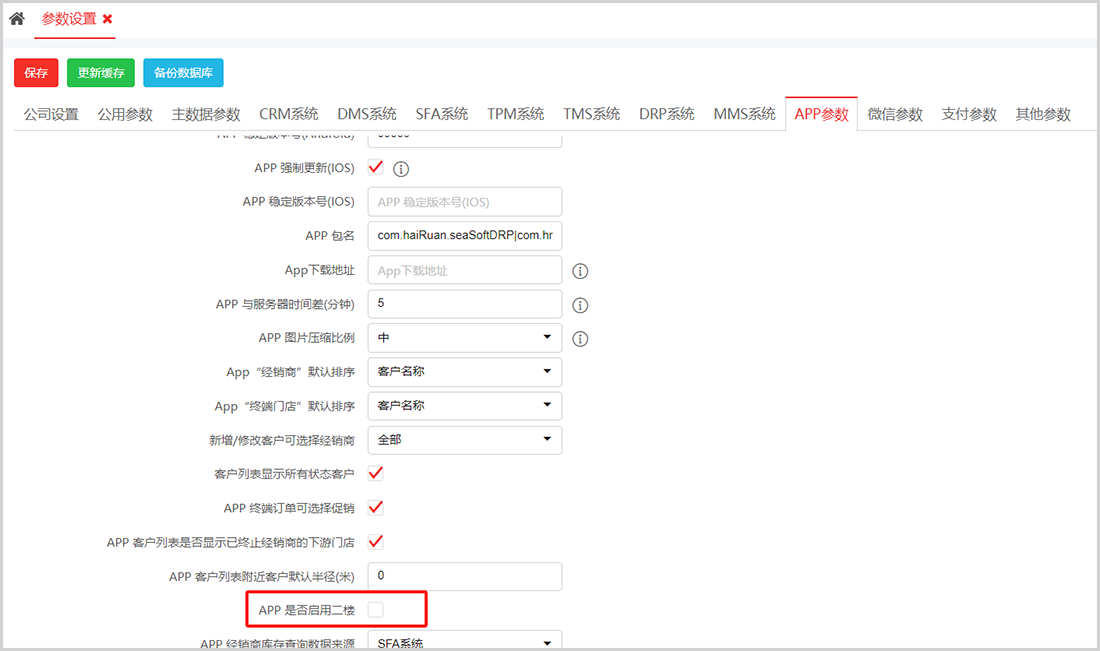The height and width of the screenshot is (651, 1100).
Task: Click info icon next to APP 强制更新(IOS)
Action: (401, 169)
